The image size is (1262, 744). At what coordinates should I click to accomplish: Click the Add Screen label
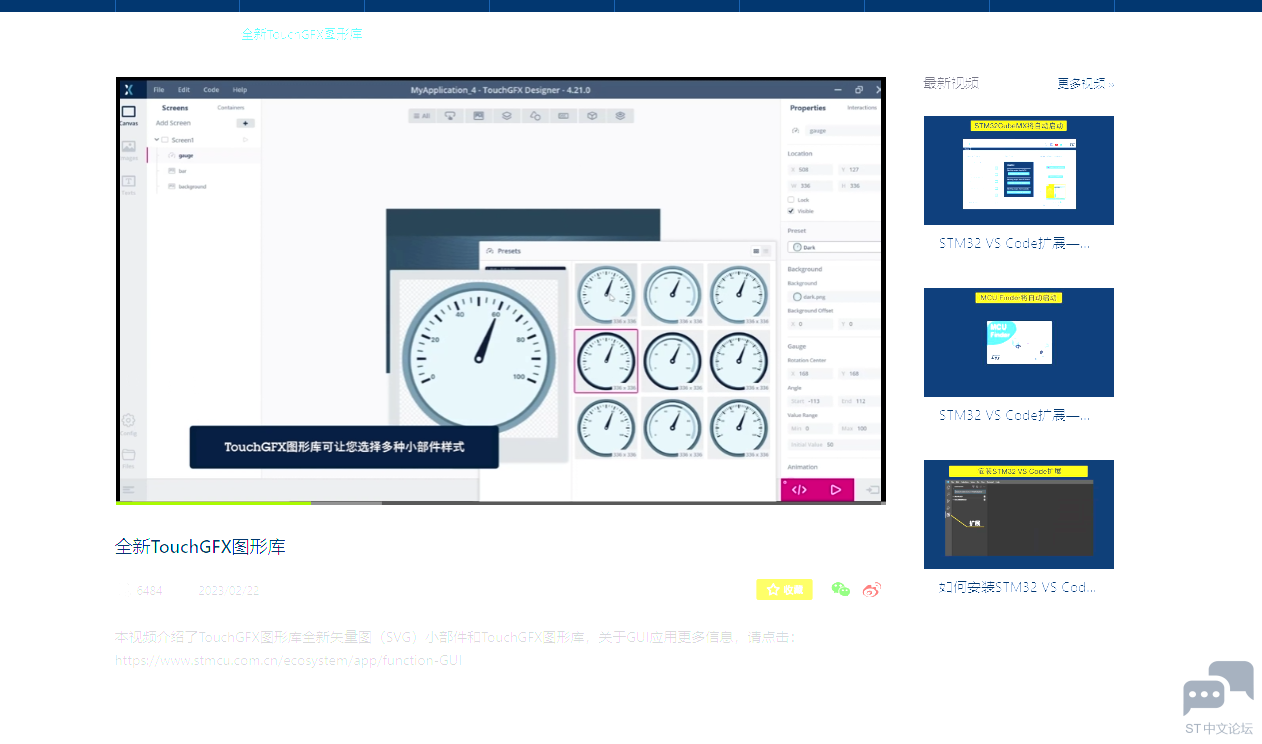pos(173,123)
